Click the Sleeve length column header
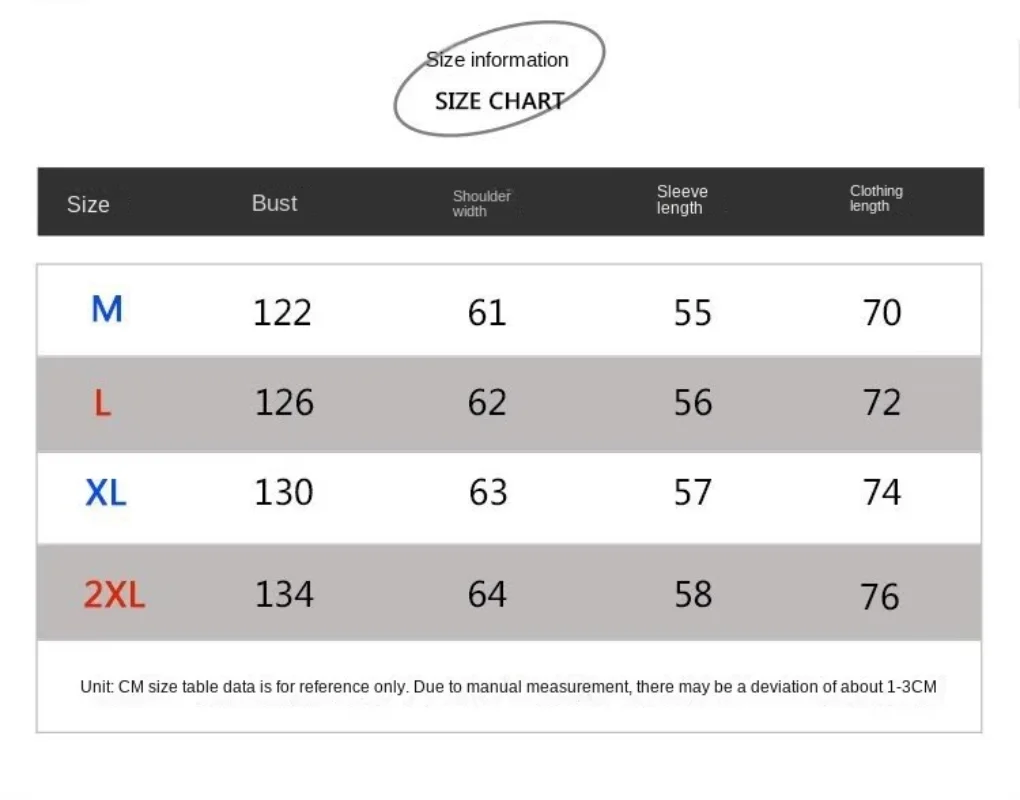Viewport: 1020px width, 800px height. 682,200
